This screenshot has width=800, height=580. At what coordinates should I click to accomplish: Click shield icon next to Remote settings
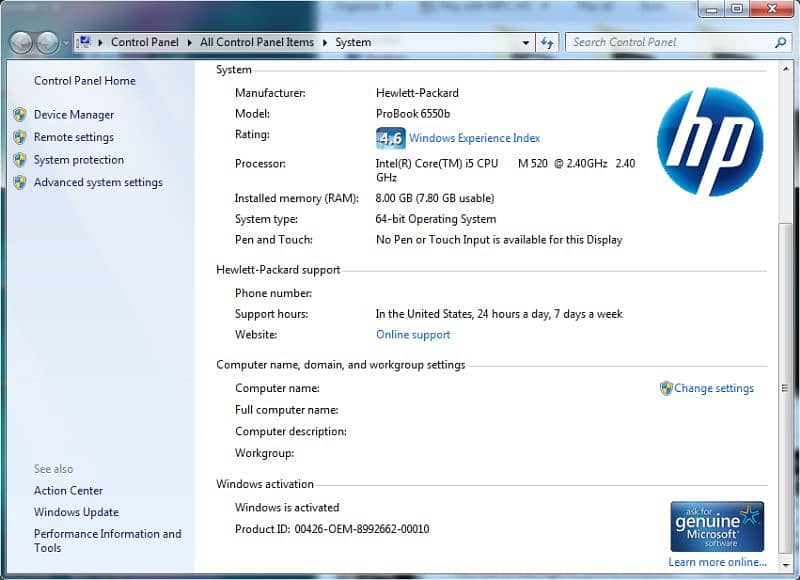(20, 137)
